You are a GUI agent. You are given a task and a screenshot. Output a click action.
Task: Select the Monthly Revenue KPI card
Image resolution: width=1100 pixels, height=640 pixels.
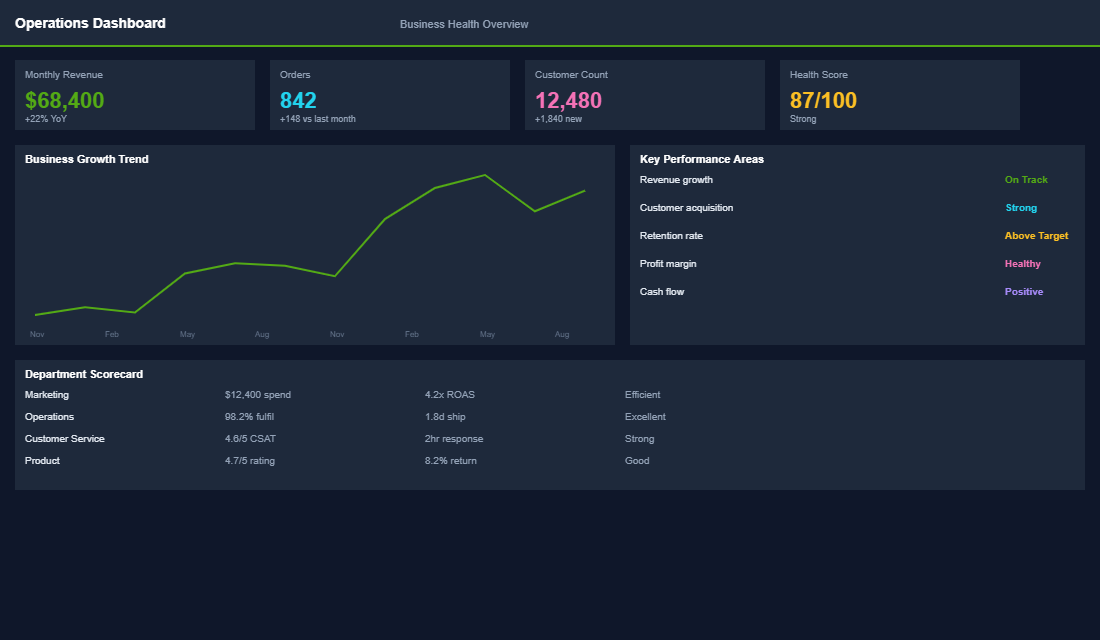[135, 95]
